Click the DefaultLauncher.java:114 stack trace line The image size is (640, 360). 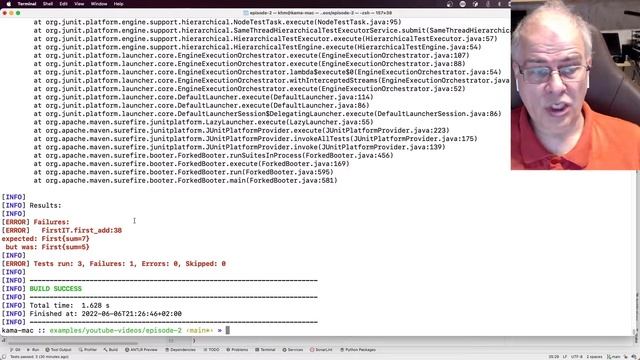[203, 97]
